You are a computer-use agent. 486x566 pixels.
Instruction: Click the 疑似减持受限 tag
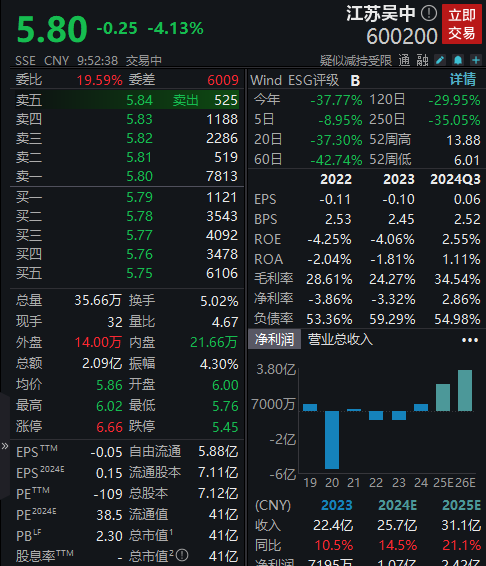tap(356, 60)
